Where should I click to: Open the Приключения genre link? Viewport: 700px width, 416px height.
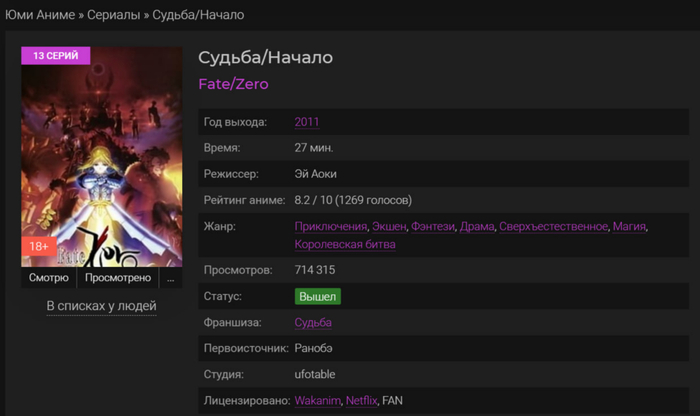tap(330, 226)
